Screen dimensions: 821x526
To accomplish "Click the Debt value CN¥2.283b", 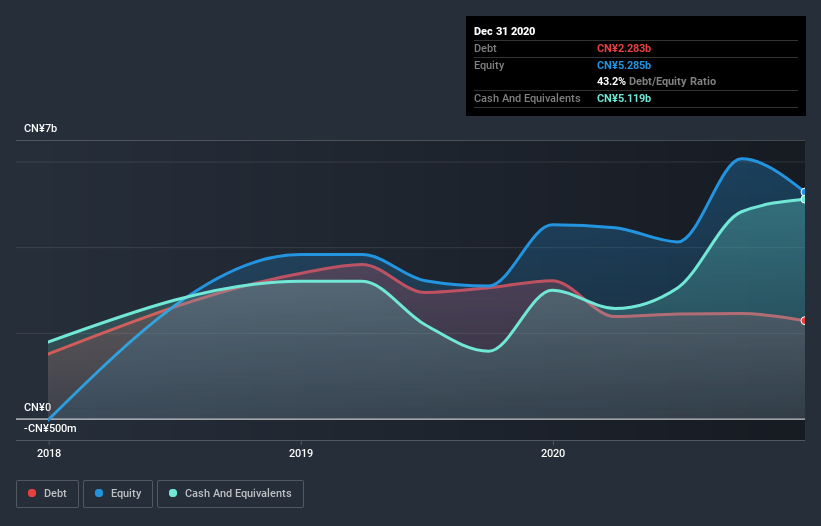I will (624, 49).
